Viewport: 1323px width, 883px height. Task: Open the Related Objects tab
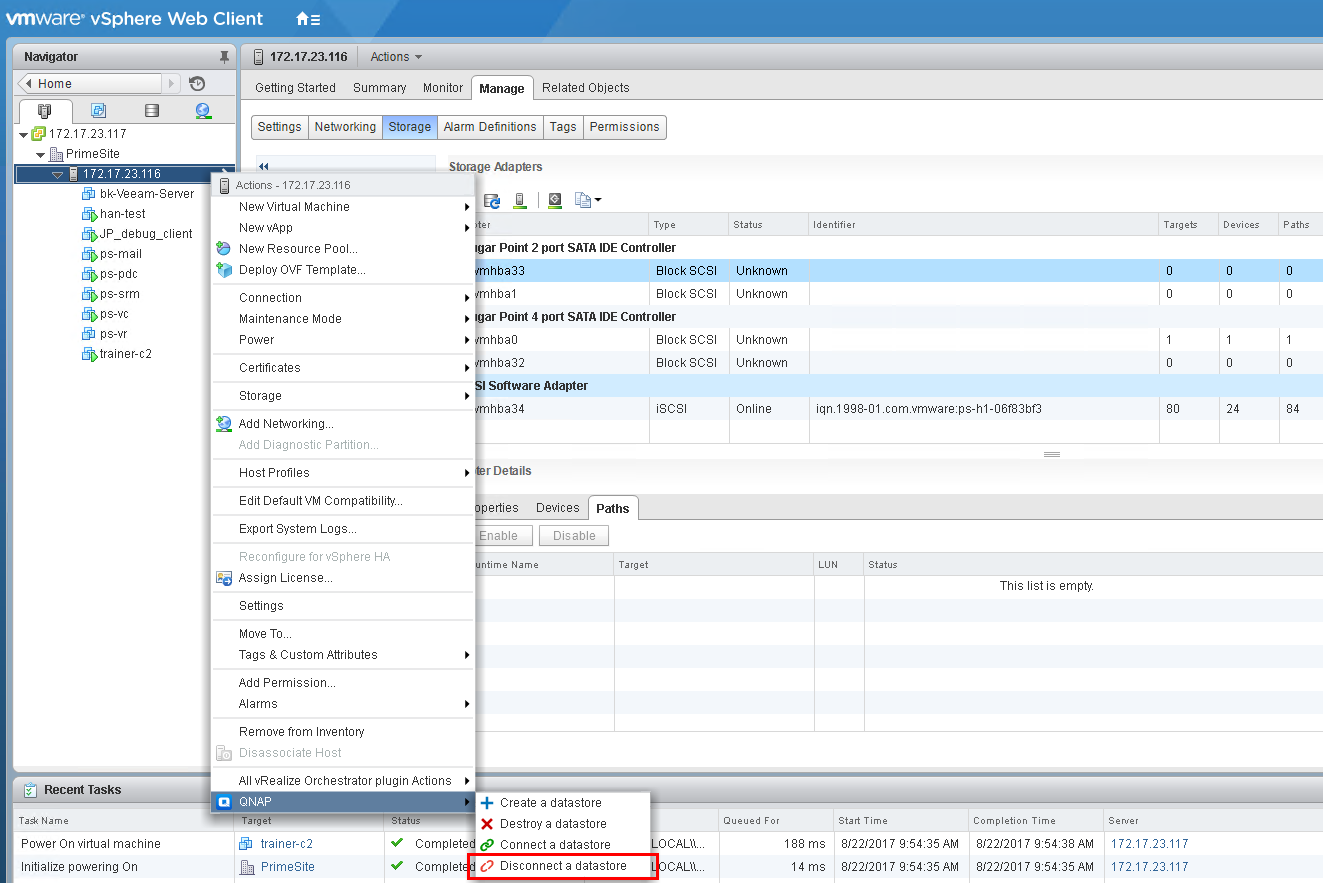coord(586,88)
